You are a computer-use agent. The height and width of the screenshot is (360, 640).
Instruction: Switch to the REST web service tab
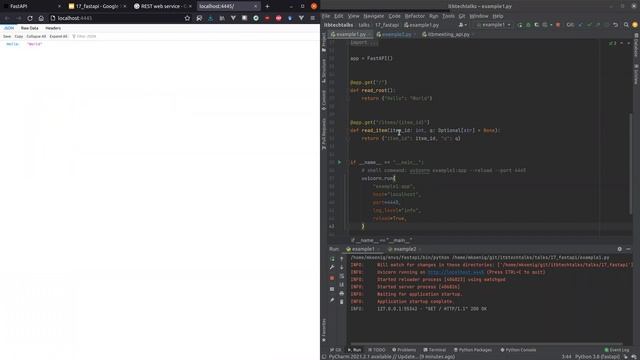tap(162, 6)
